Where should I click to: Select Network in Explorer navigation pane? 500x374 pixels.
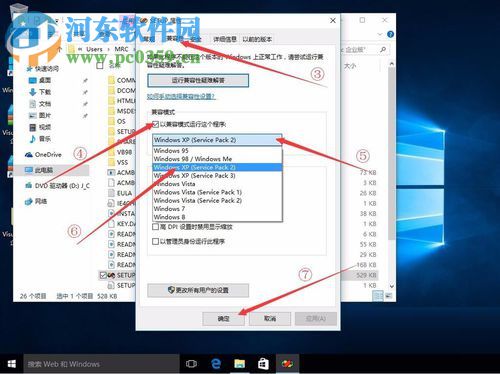[x=36, y=202]
